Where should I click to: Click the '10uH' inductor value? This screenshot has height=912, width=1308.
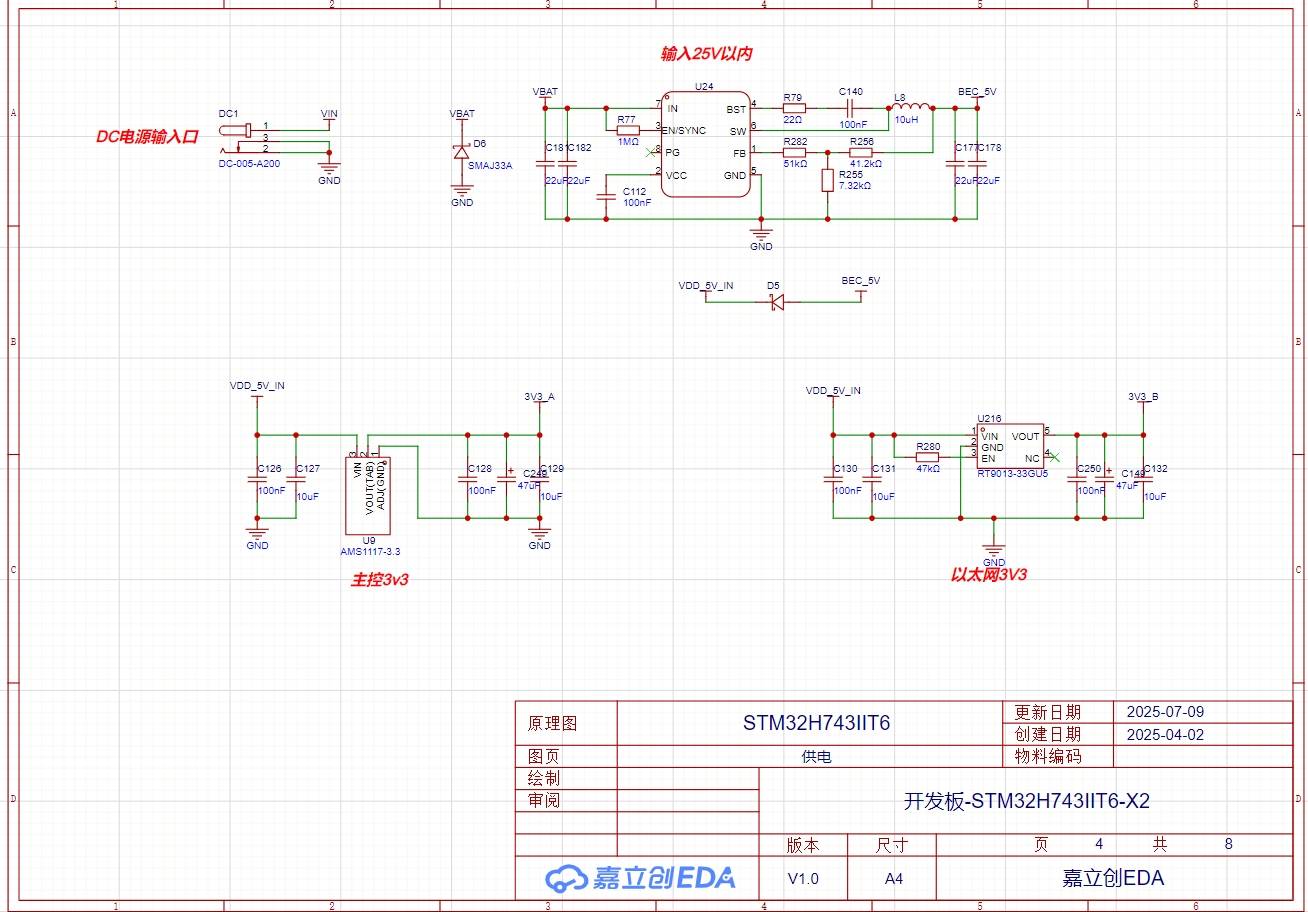coord(906,119)
